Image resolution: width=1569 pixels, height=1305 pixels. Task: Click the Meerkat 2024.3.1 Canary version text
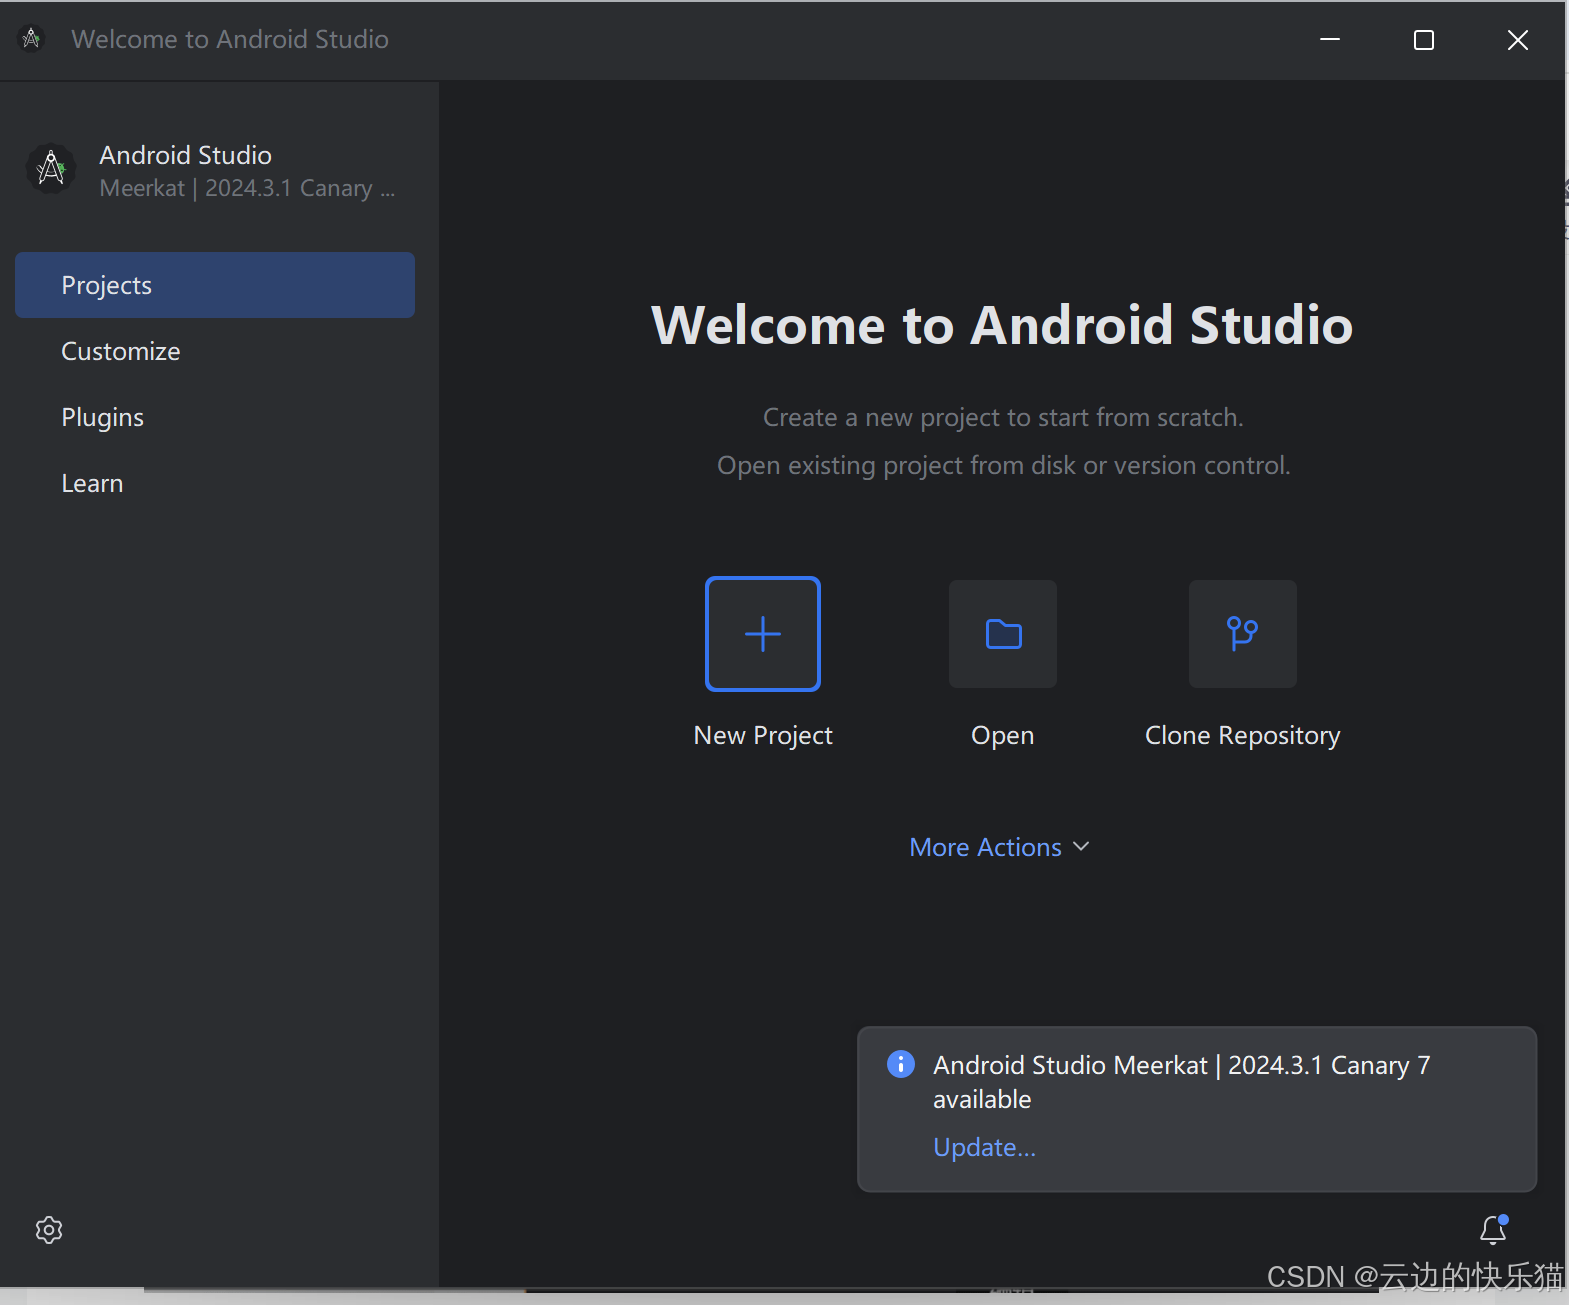coord(247,188)
